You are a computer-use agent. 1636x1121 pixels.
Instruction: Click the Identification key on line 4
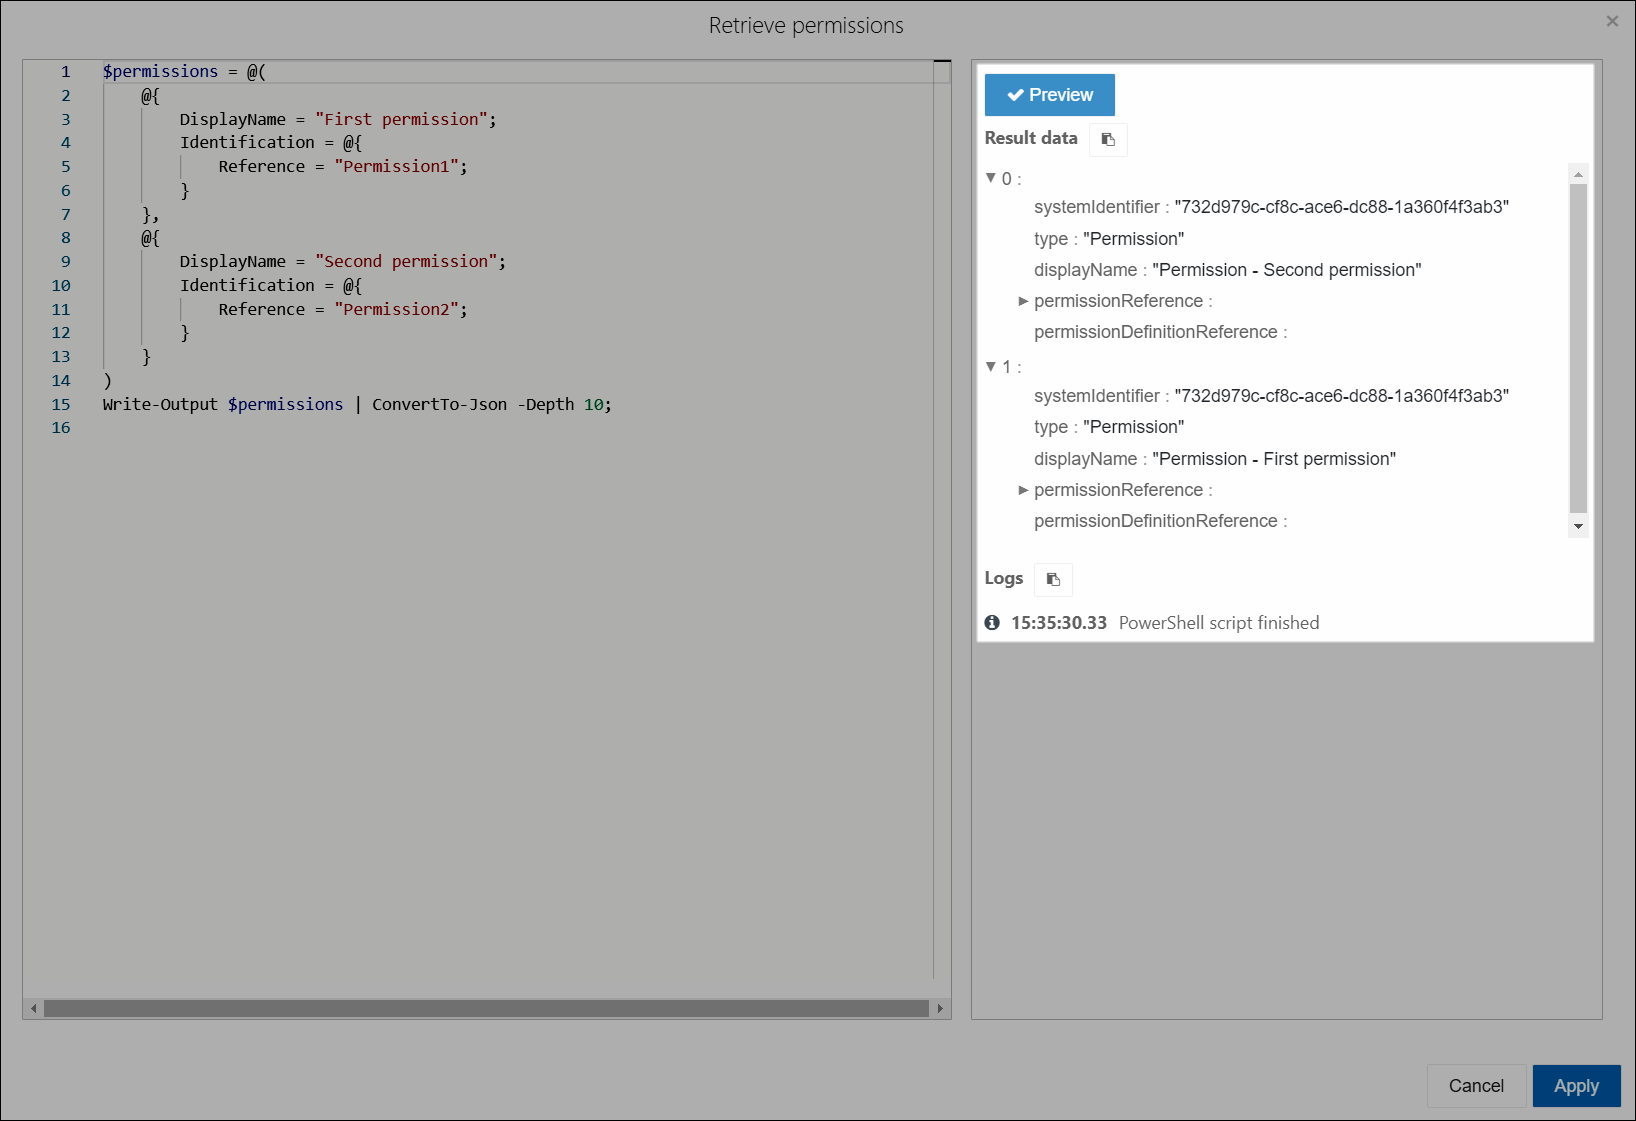(x=247, y=142)
